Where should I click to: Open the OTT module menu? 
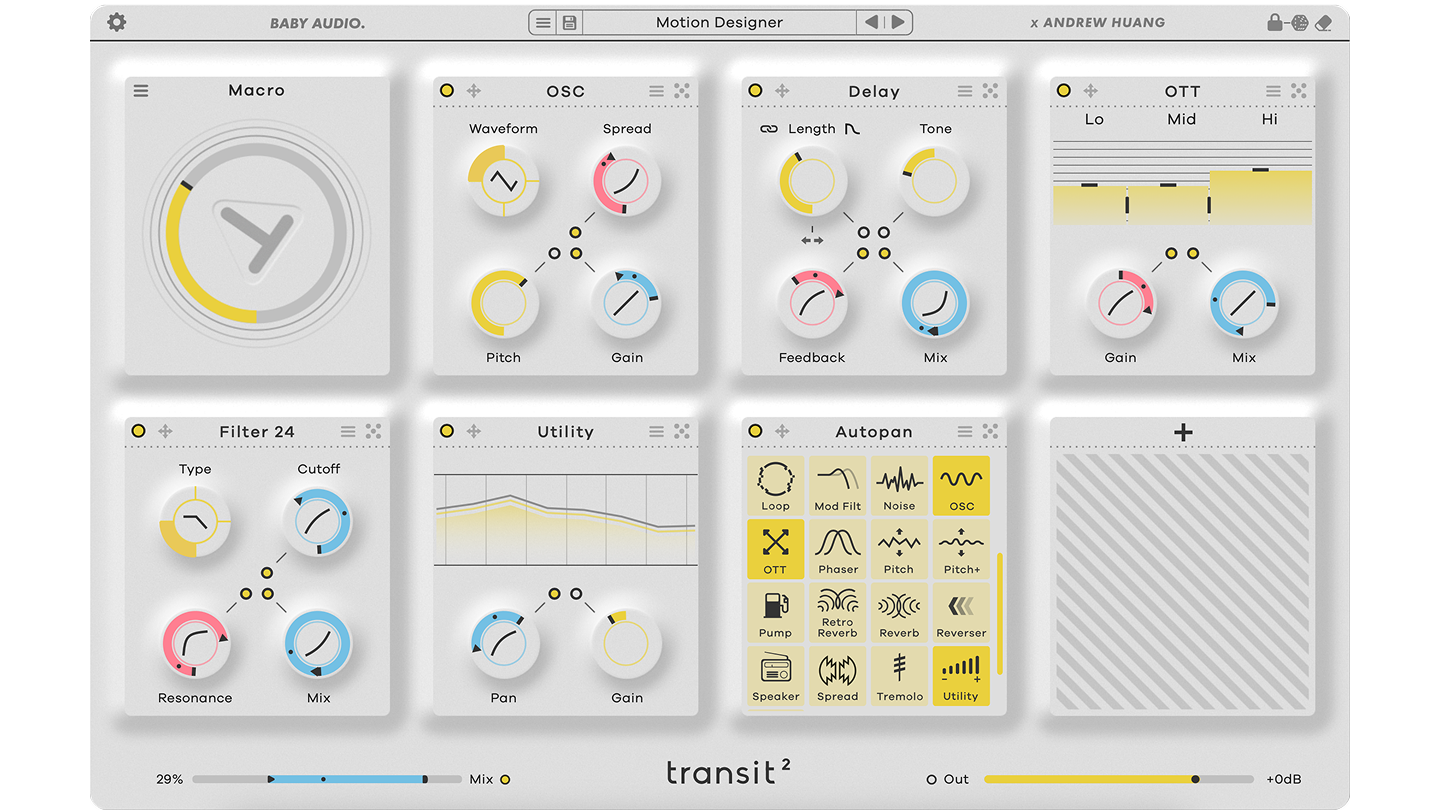pyautogui.click(x=1273, y=91)
